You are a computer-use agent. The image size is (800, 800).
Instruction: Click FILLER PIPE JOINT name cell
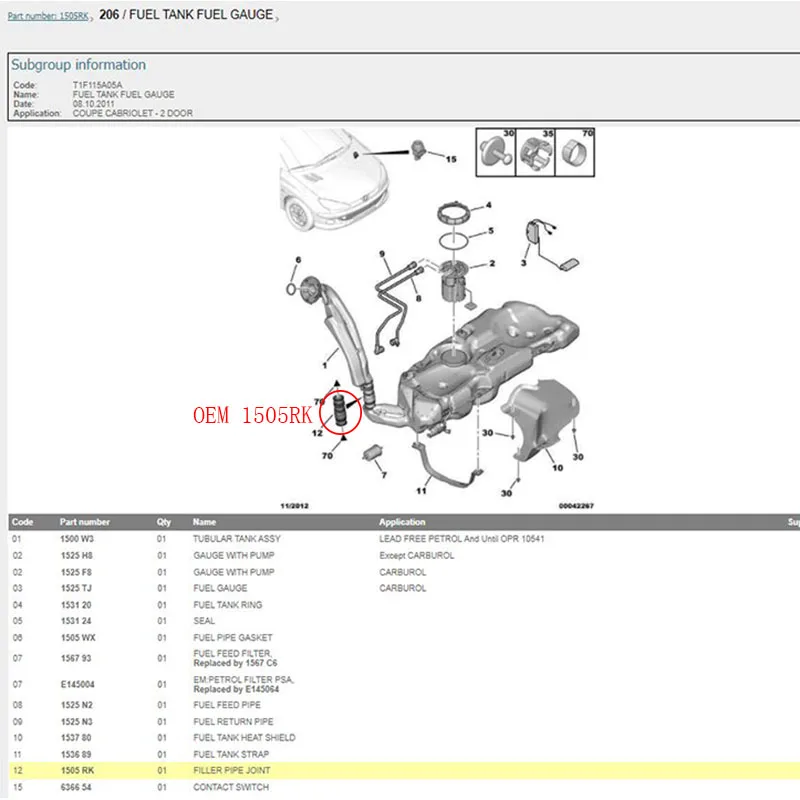click(x=232, y=770)
